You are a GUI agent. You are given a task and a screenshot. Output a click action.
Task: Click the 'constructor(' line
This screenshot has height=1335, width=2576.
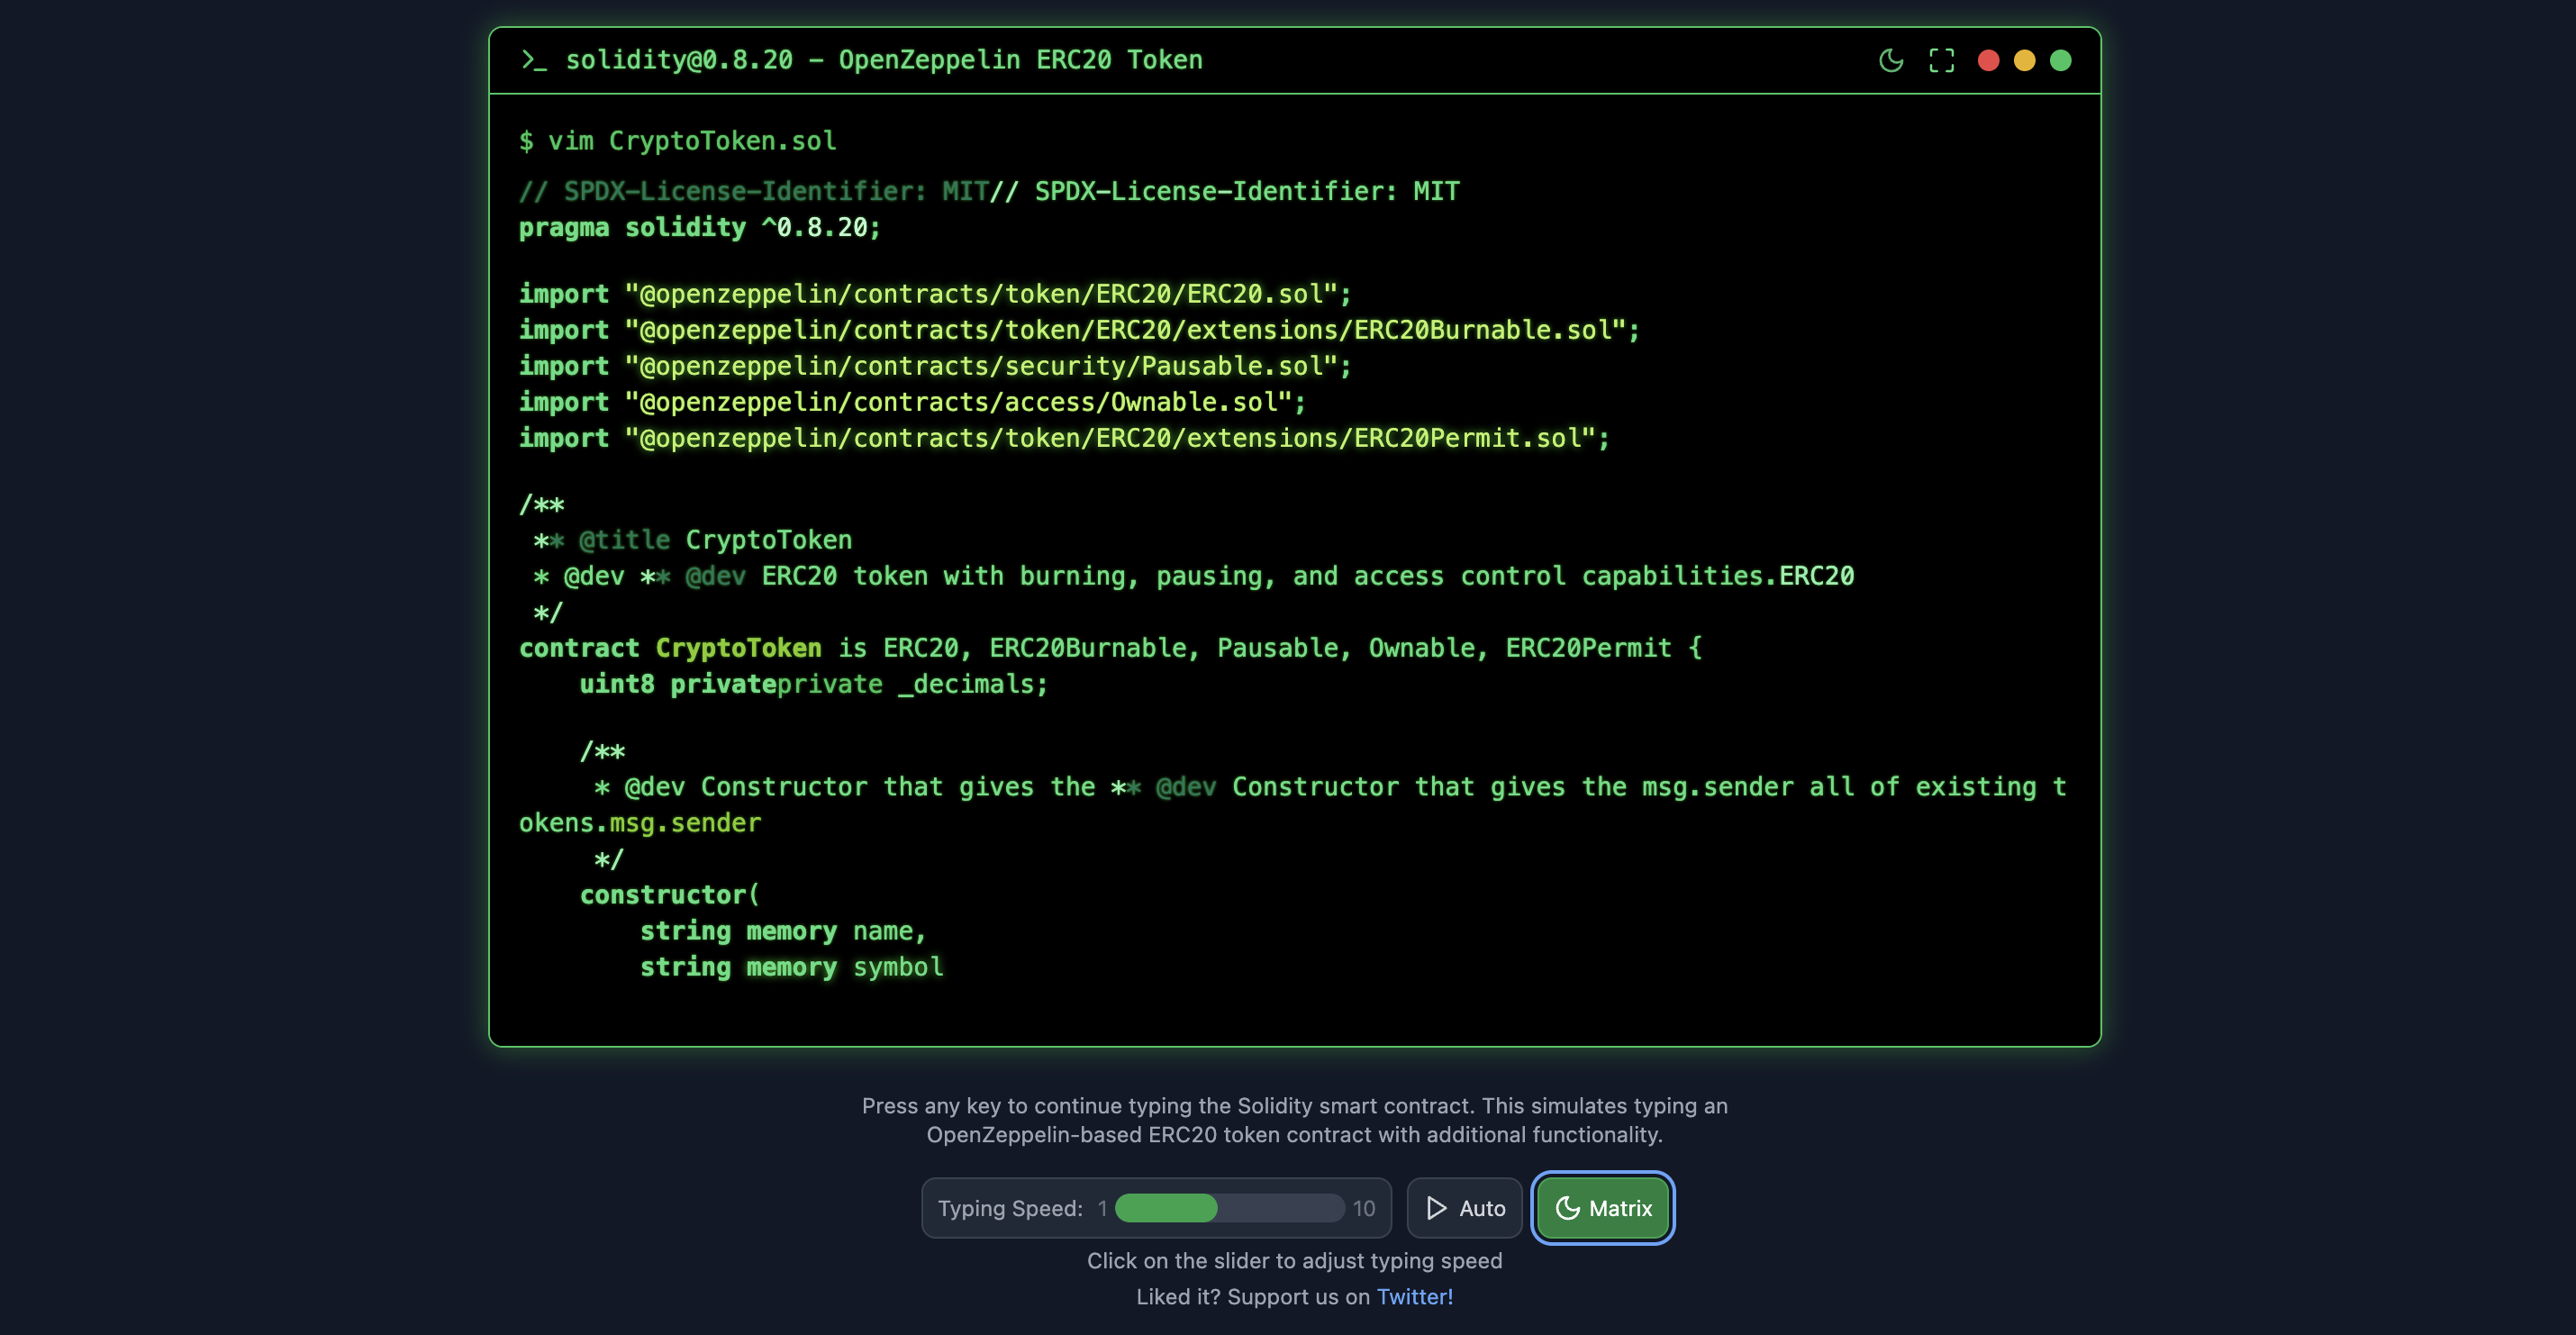tap(670, 895)
